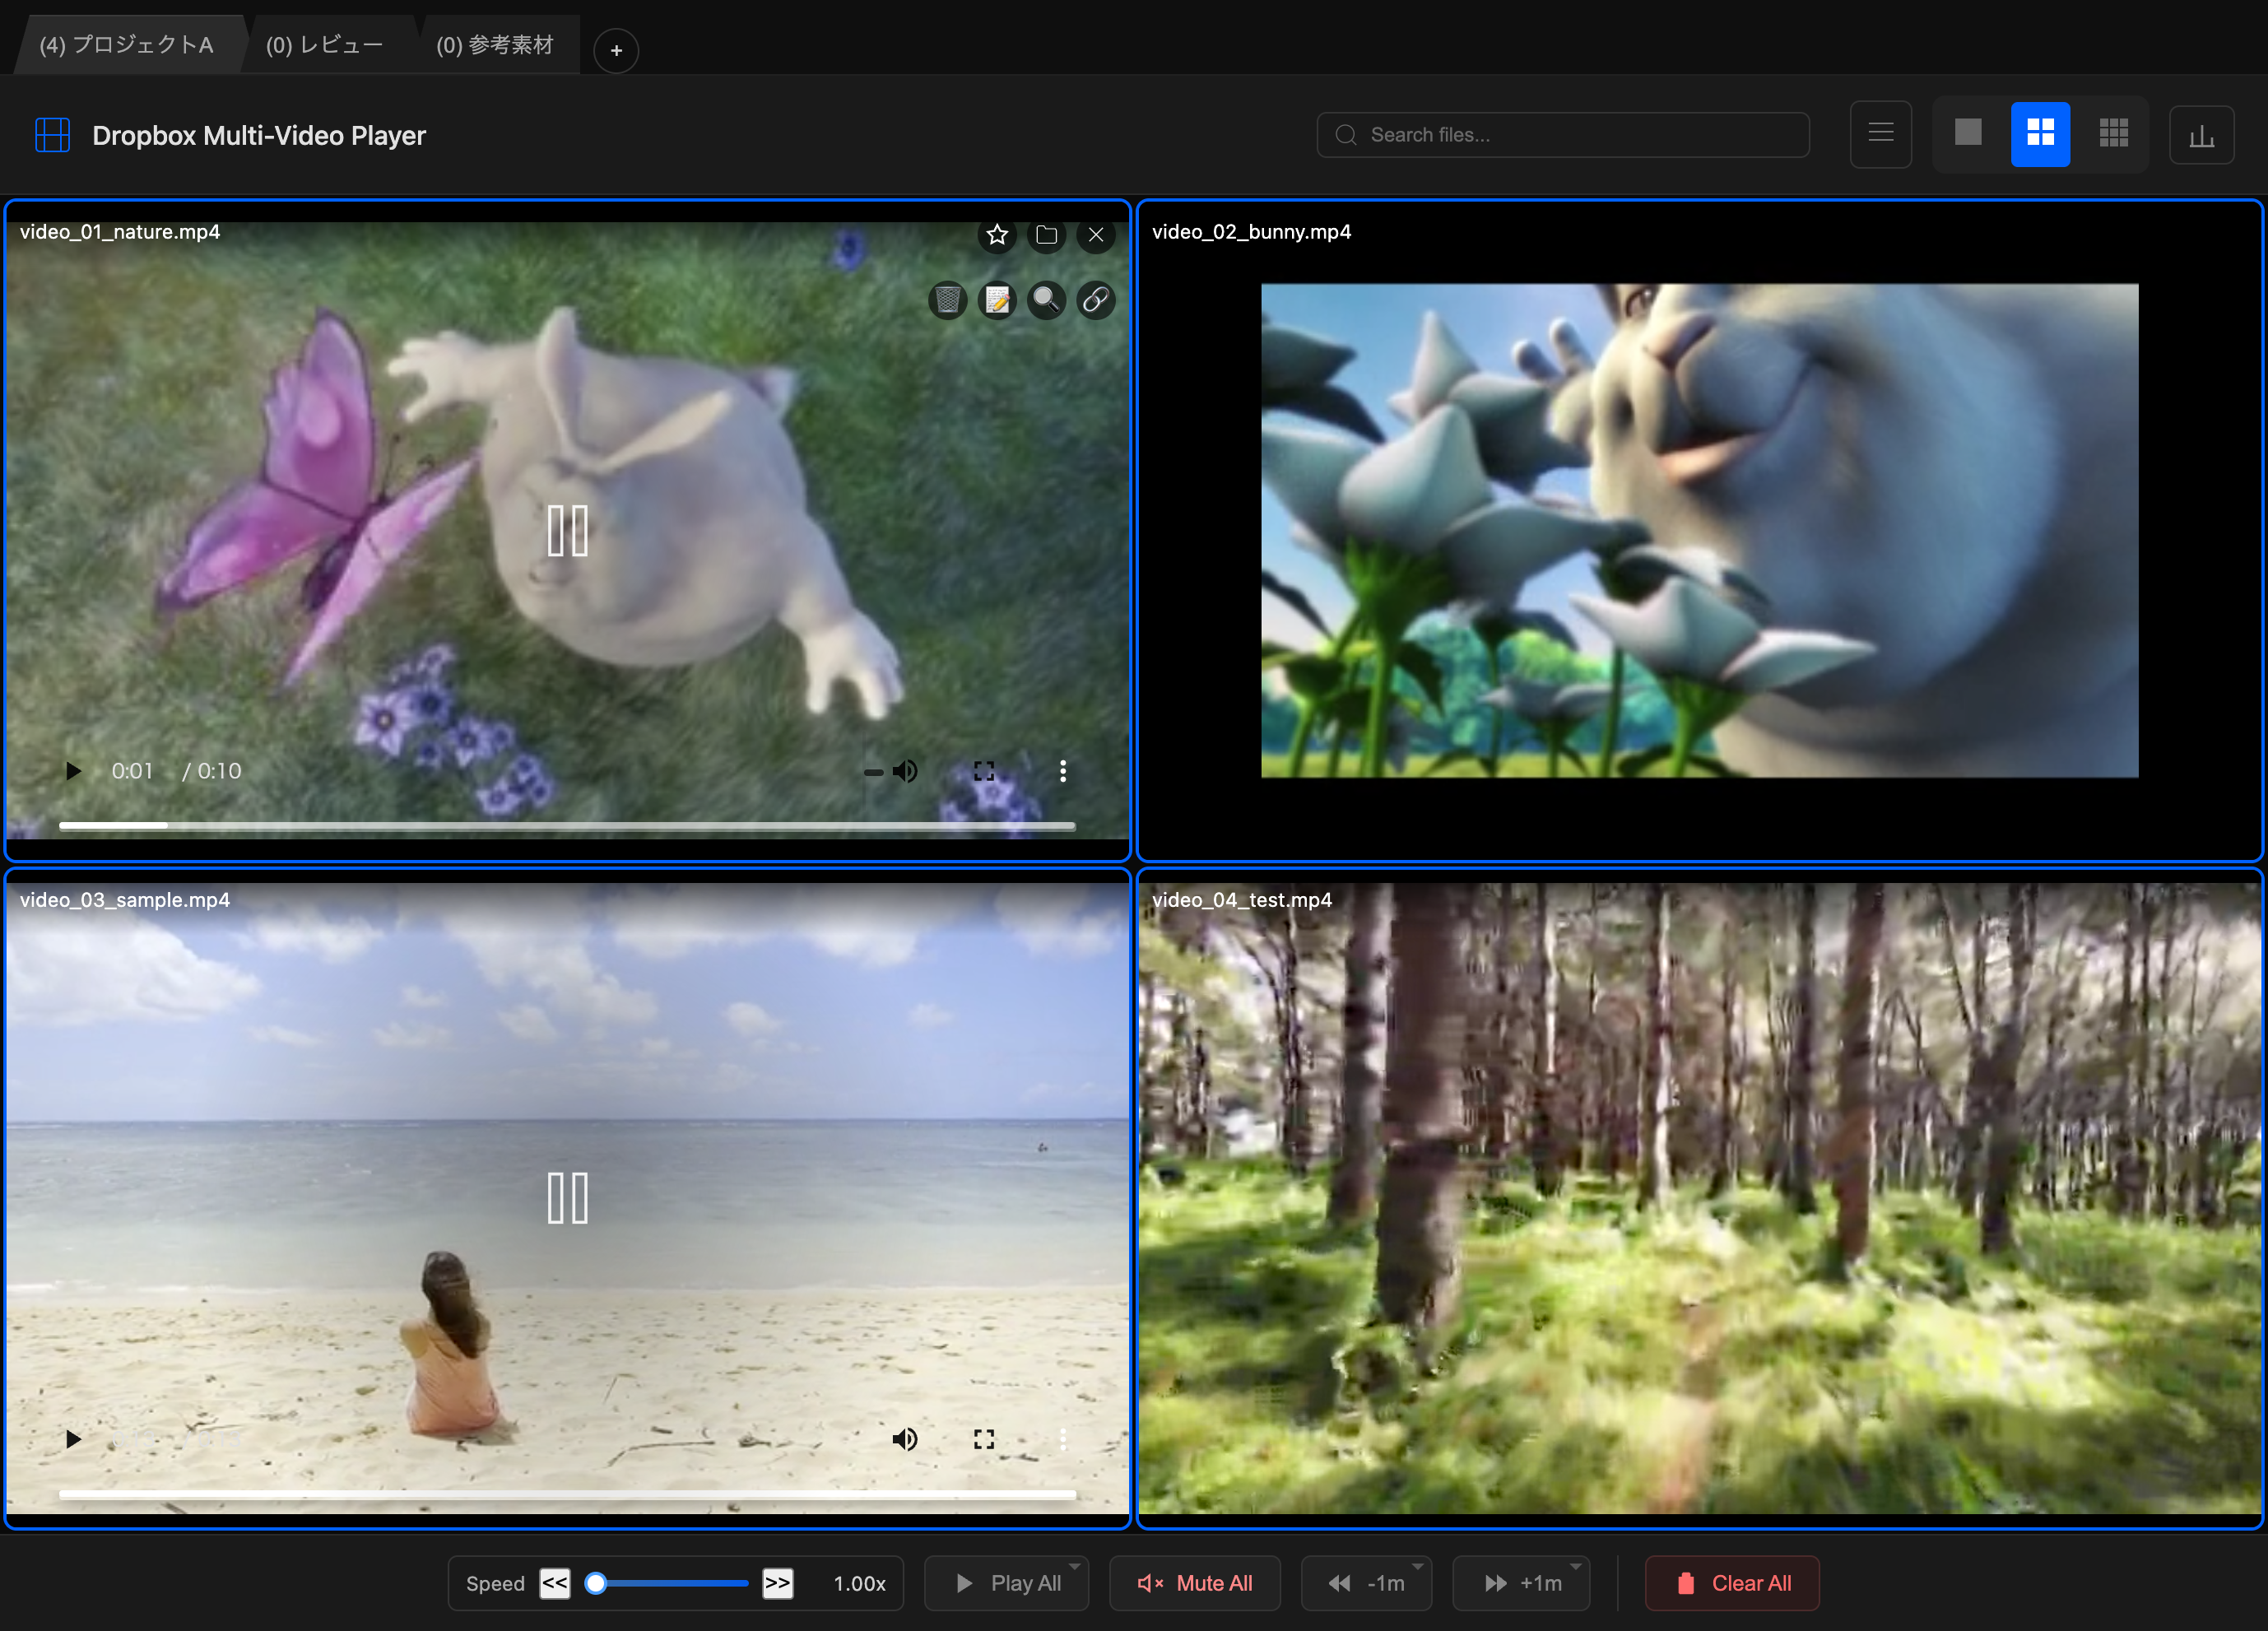
Task: Expand the +1m forward dropdown arrow
Action: tap(1575, 1566)
